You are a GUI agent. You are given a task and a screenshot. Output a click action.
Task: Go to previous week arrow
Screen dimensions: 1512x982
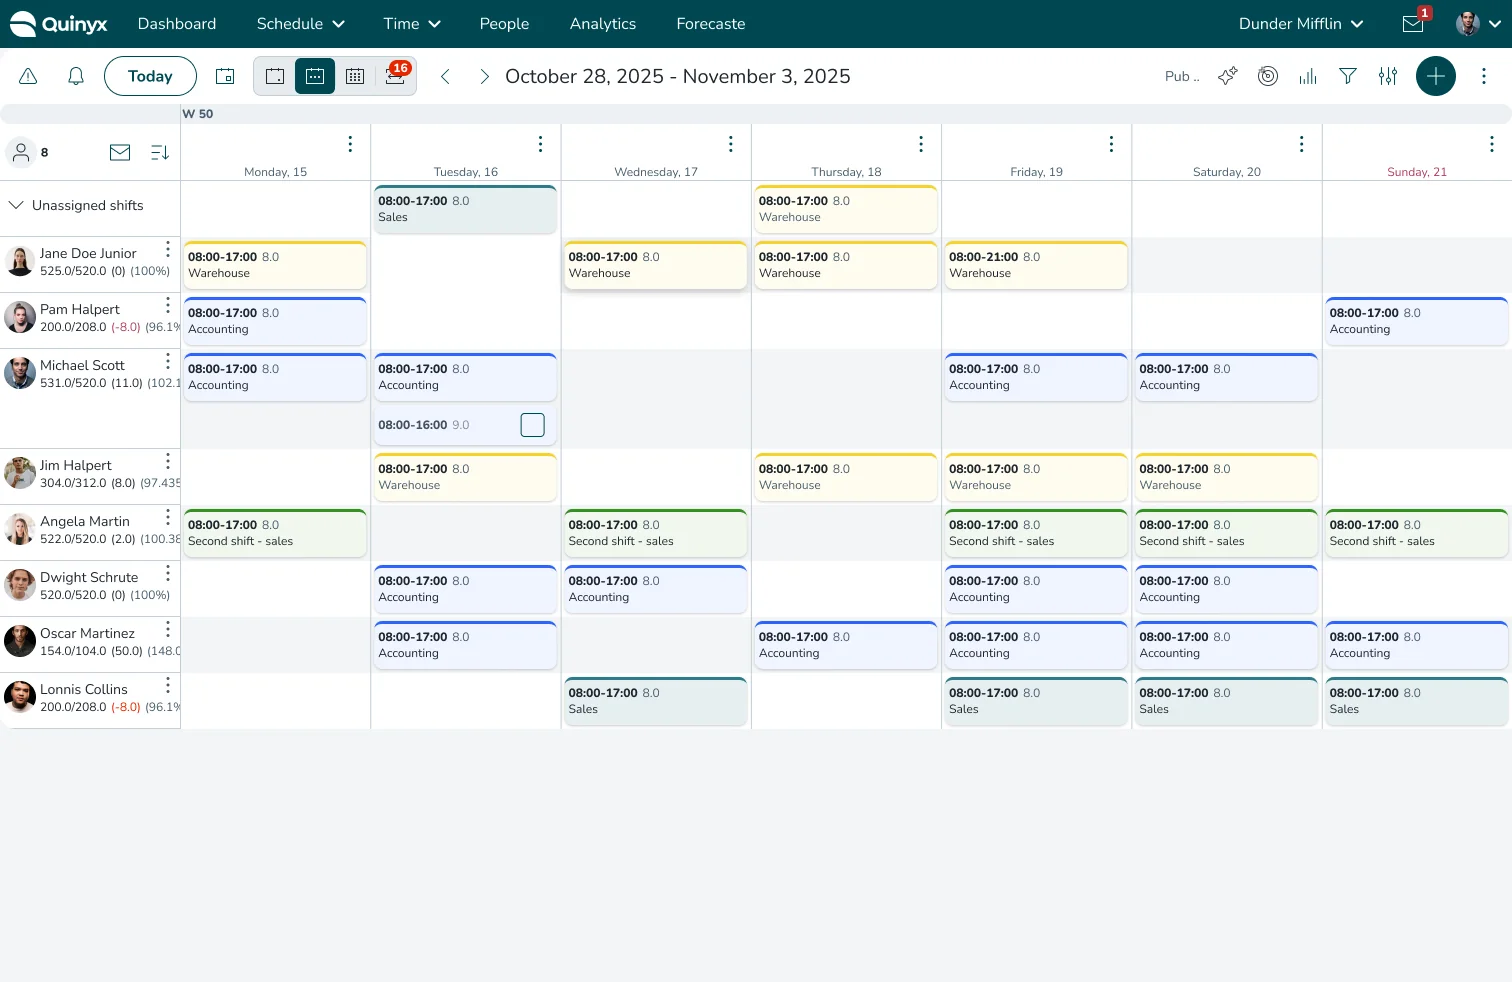click(x=446, y=76)
